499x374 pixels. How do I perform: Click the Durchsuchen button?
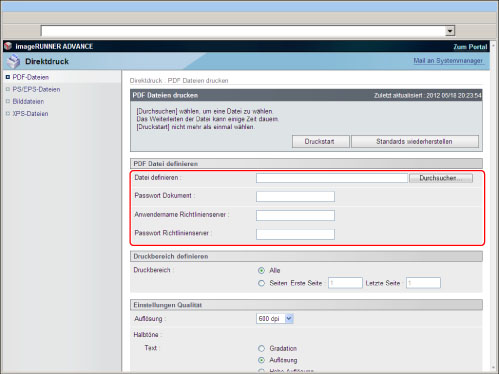click(x=441, y=178)
